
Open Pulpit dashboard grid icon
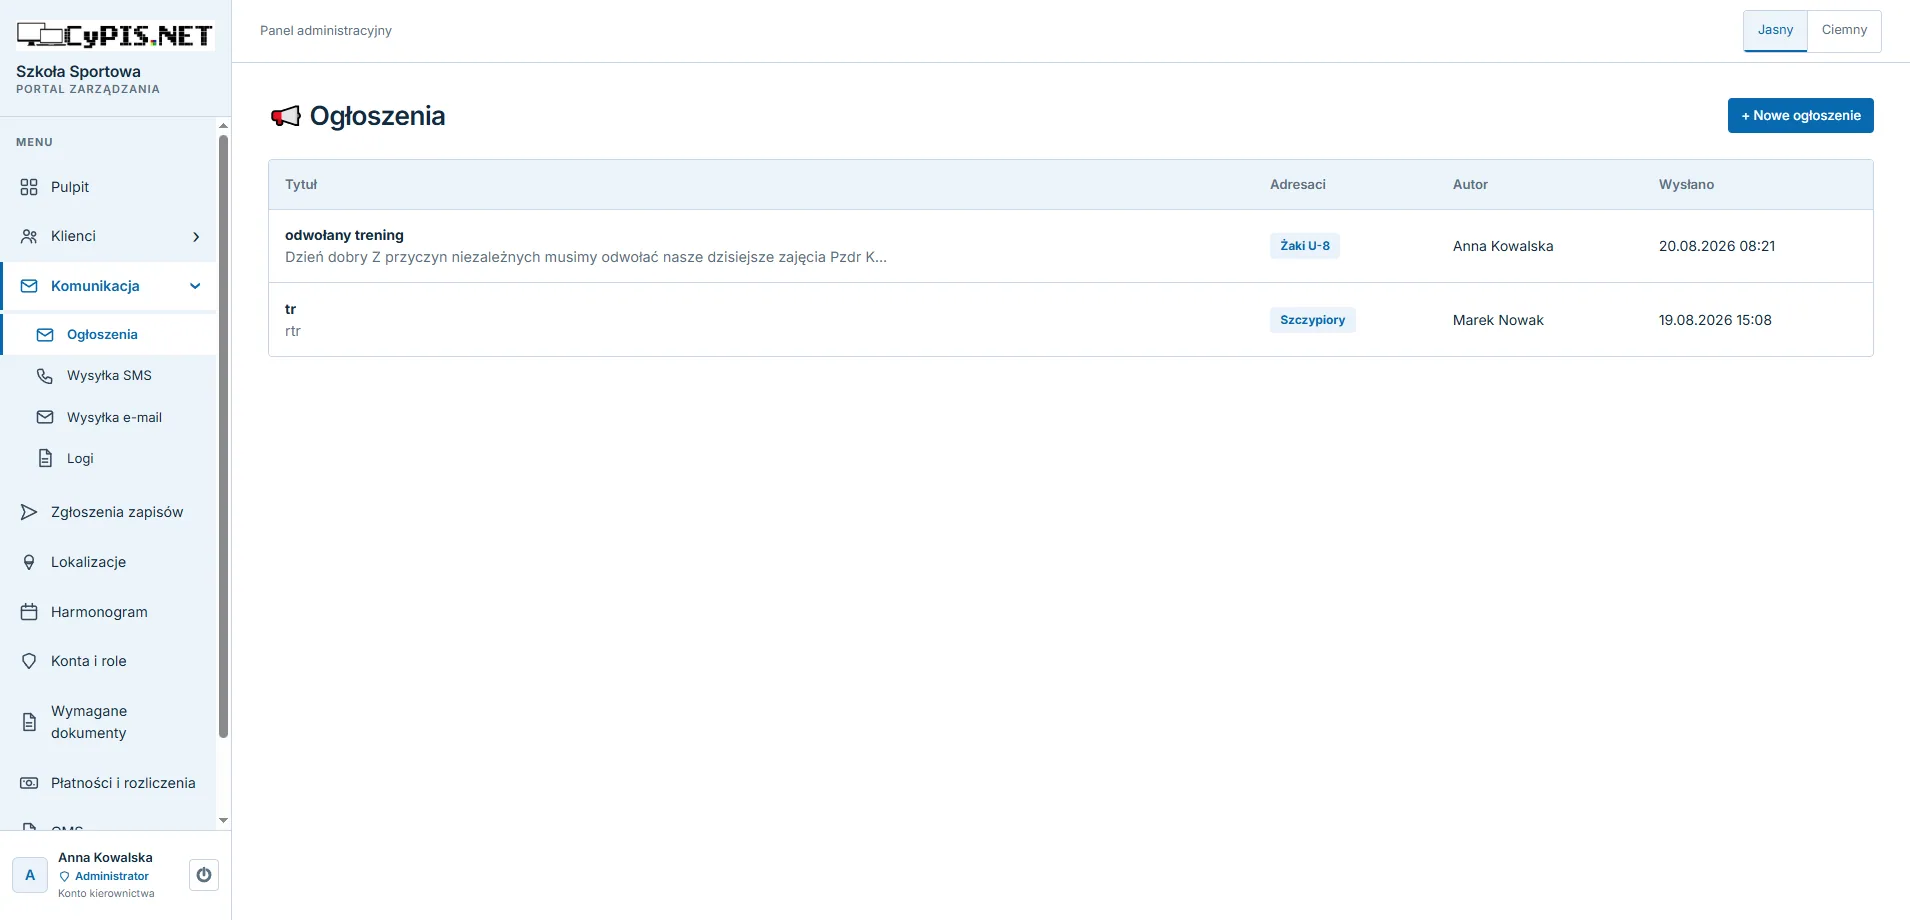(29, 187)
